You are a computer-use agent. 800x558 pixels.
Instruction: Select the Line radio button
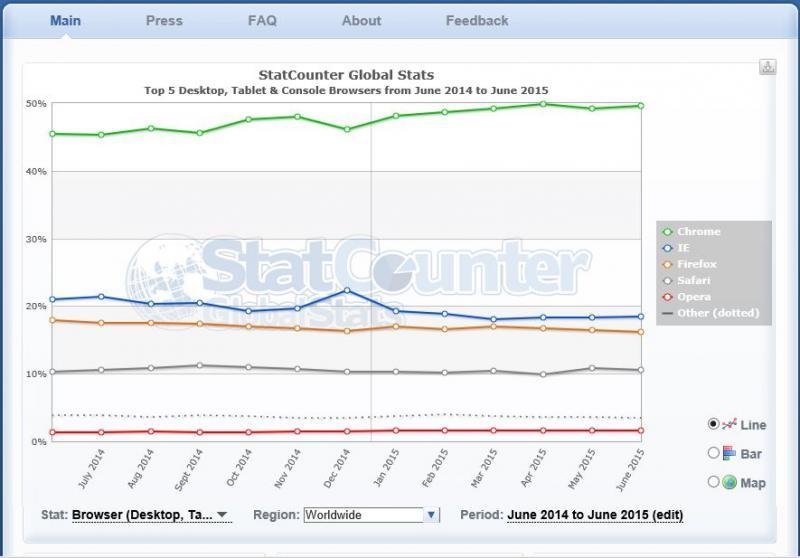(x=713, y=424)
